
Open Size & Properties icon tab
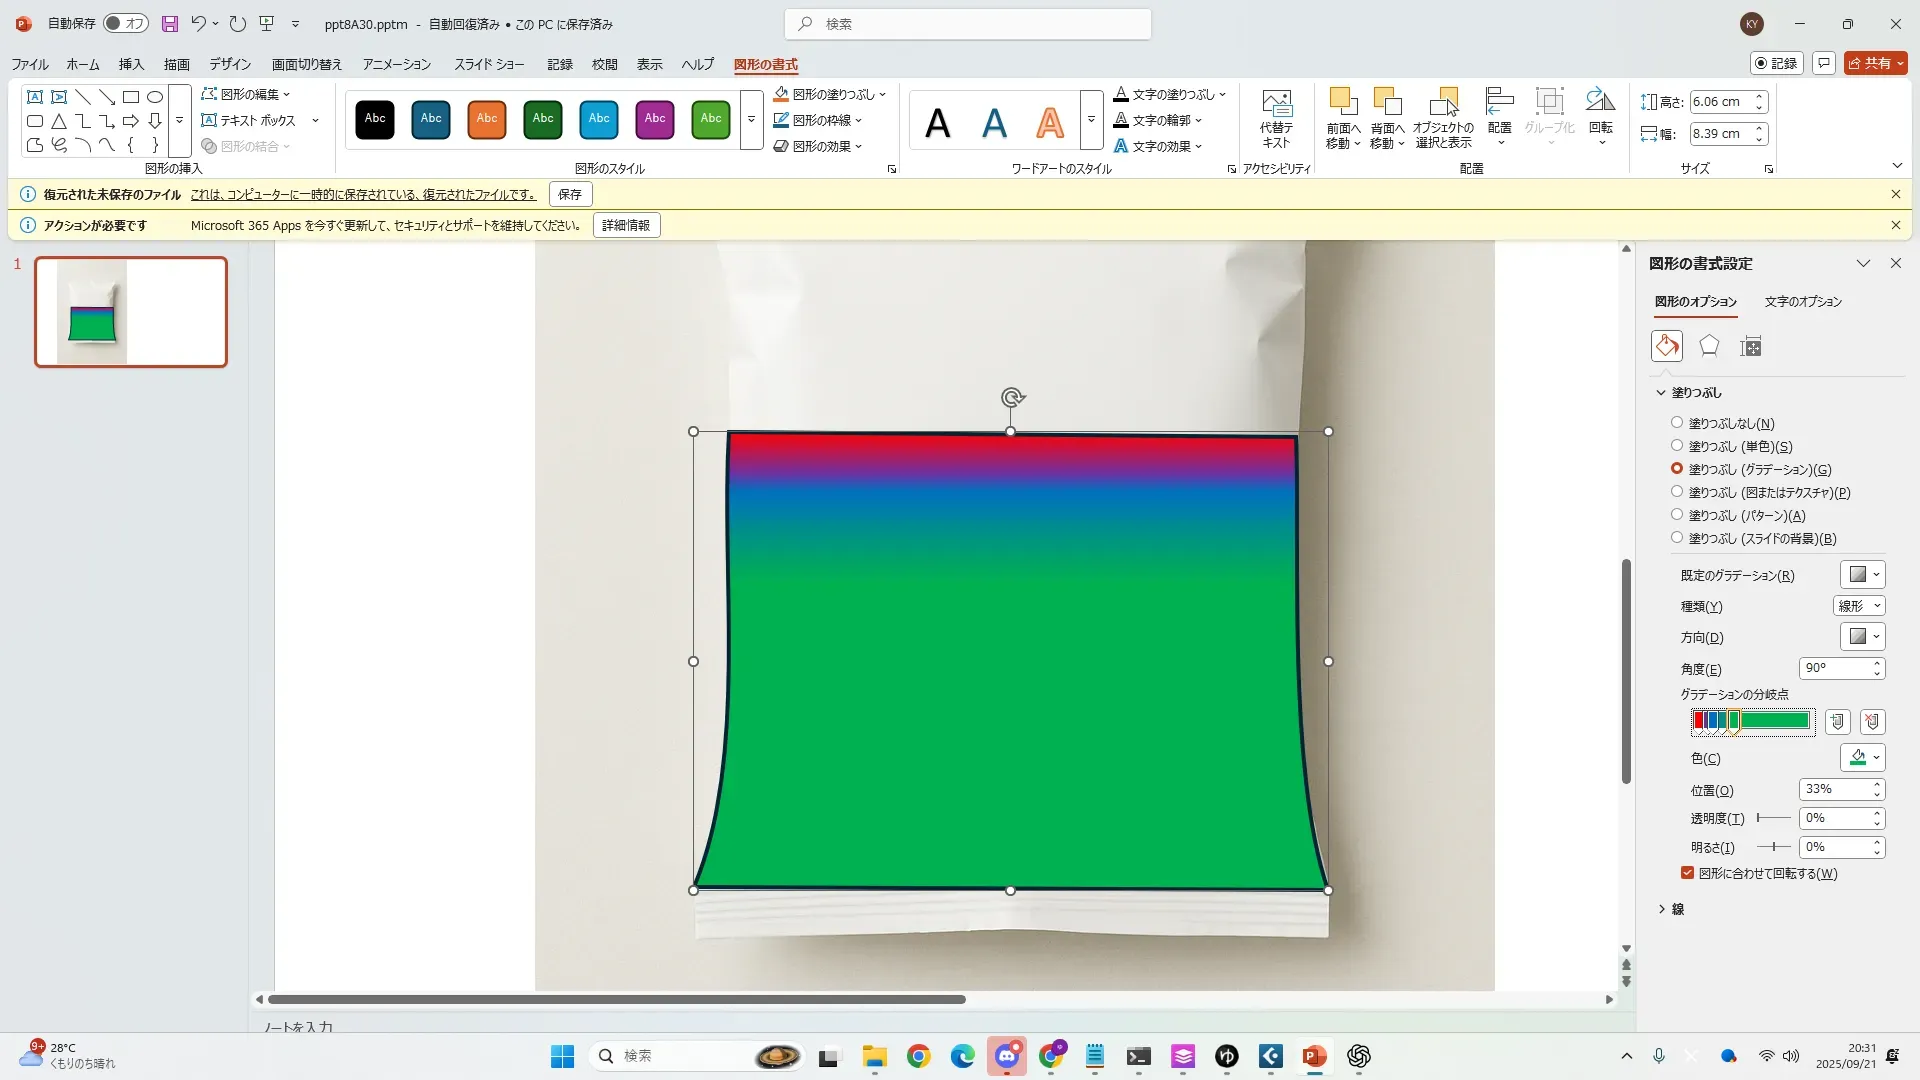[1750, 346]
